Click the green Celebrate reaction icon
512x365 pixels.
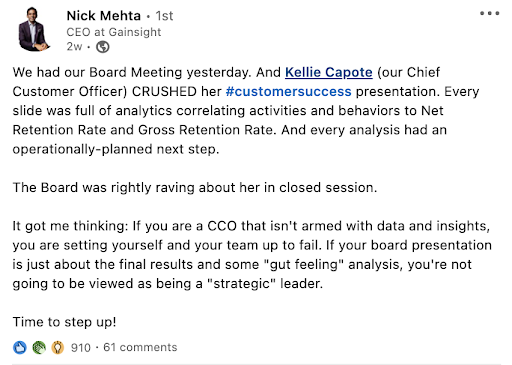[39, 347]
